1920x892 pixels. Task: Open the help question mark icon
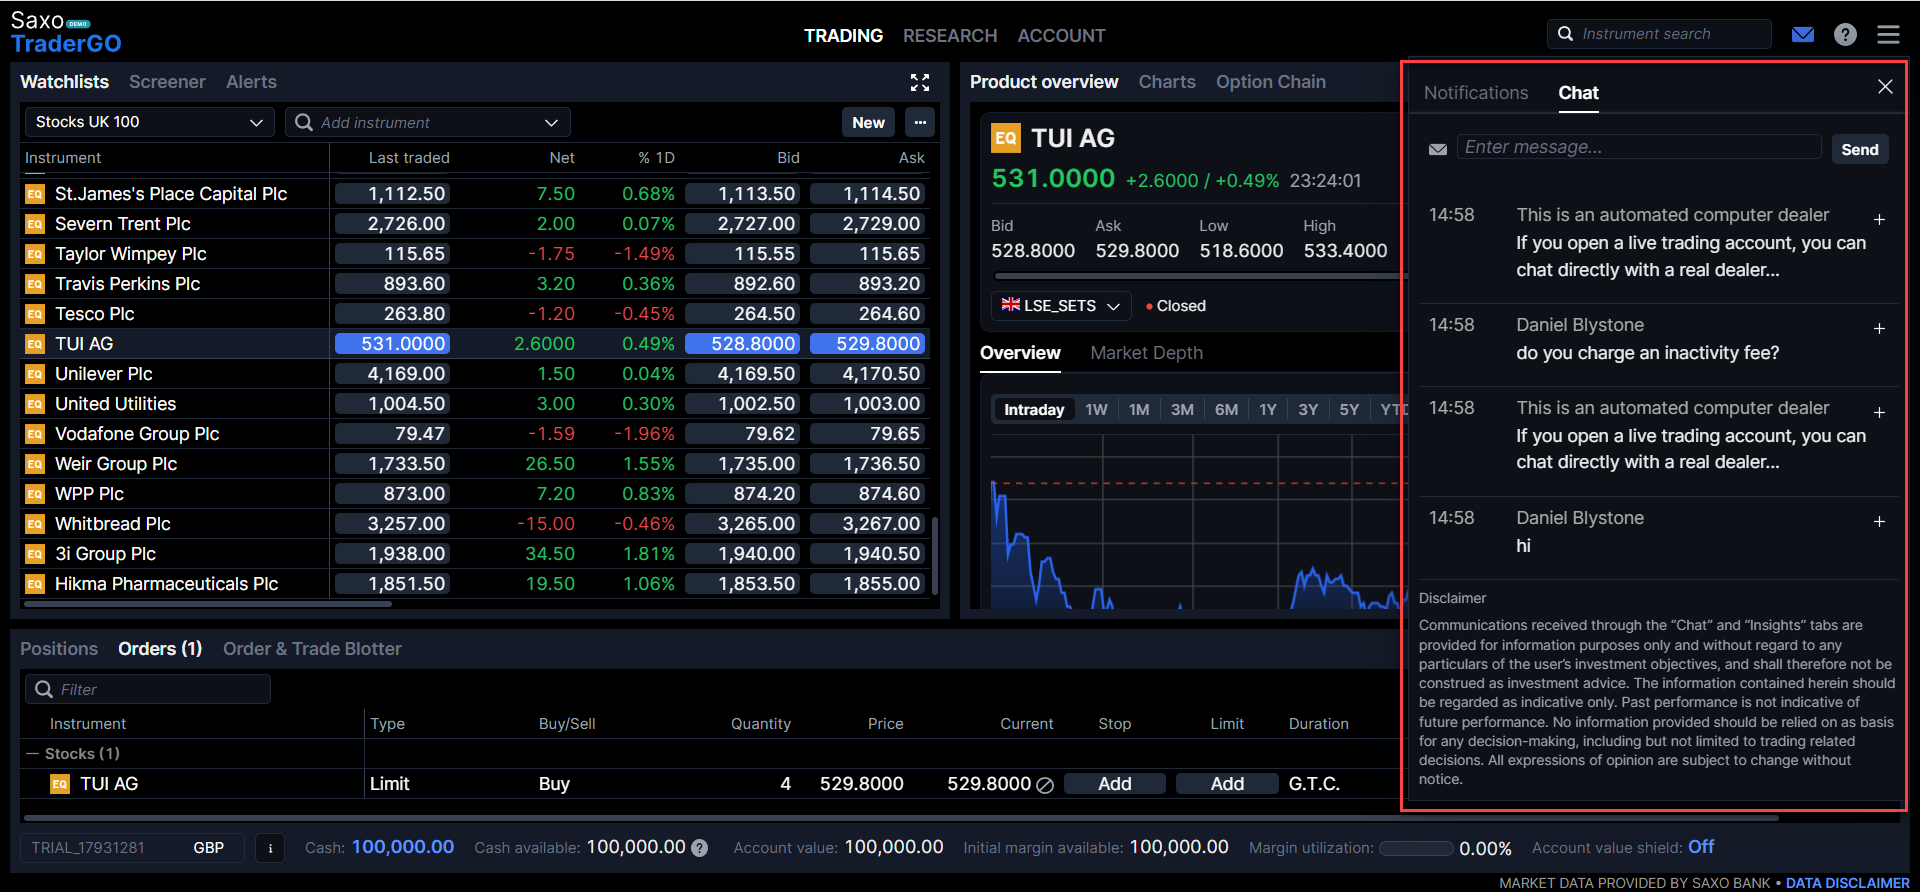[1845, 35]
